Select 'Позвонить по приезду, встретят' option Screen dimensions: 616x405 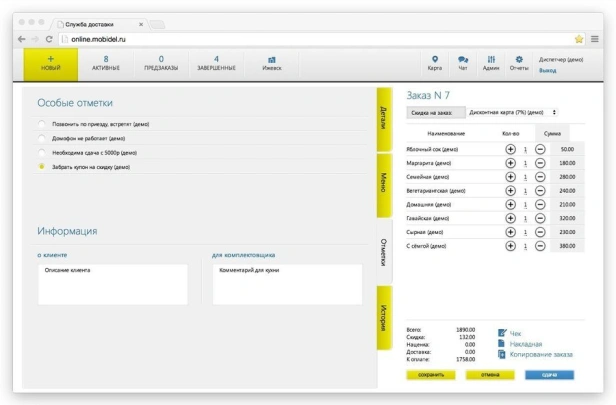[42, 124]
